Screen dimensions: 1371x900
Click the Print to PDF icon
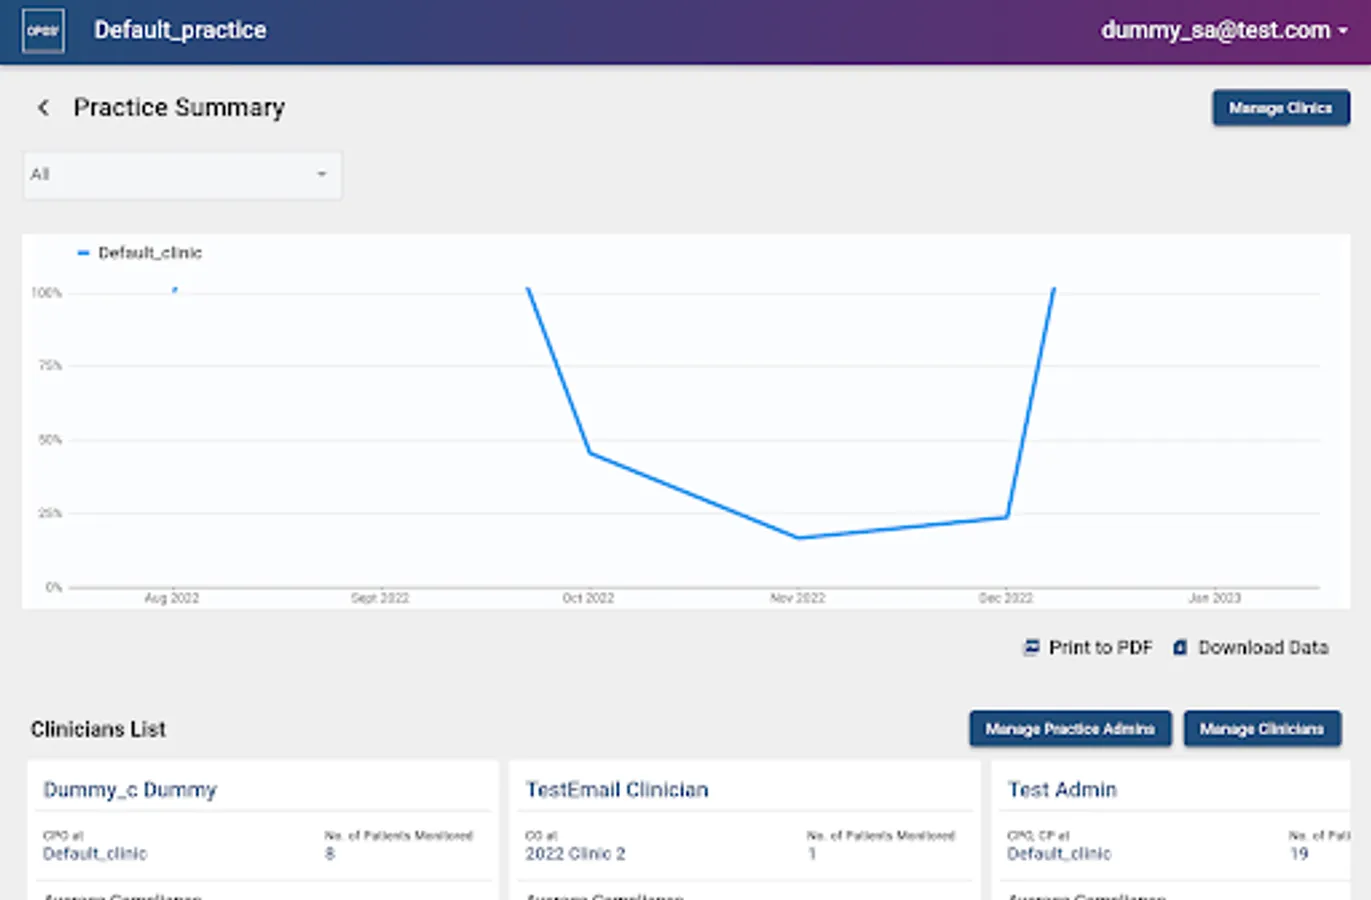tap(1031, 648)
